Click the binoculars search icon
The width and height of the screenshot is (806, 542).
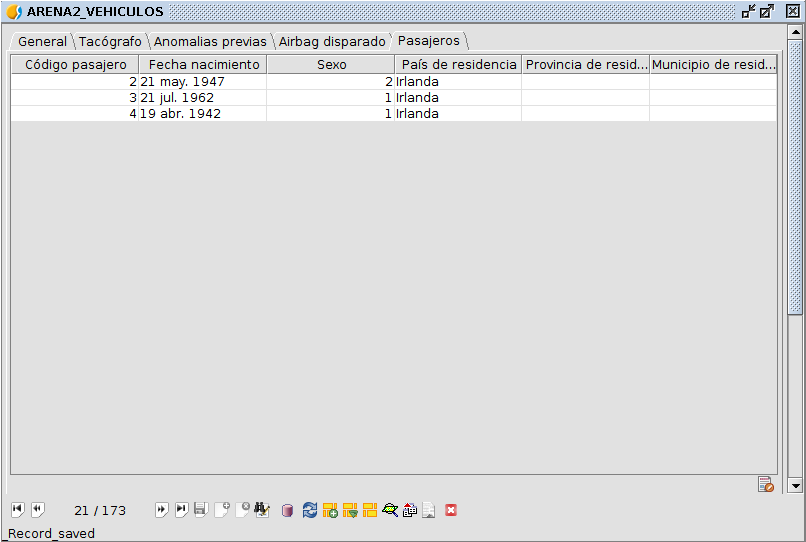(262, 510)
